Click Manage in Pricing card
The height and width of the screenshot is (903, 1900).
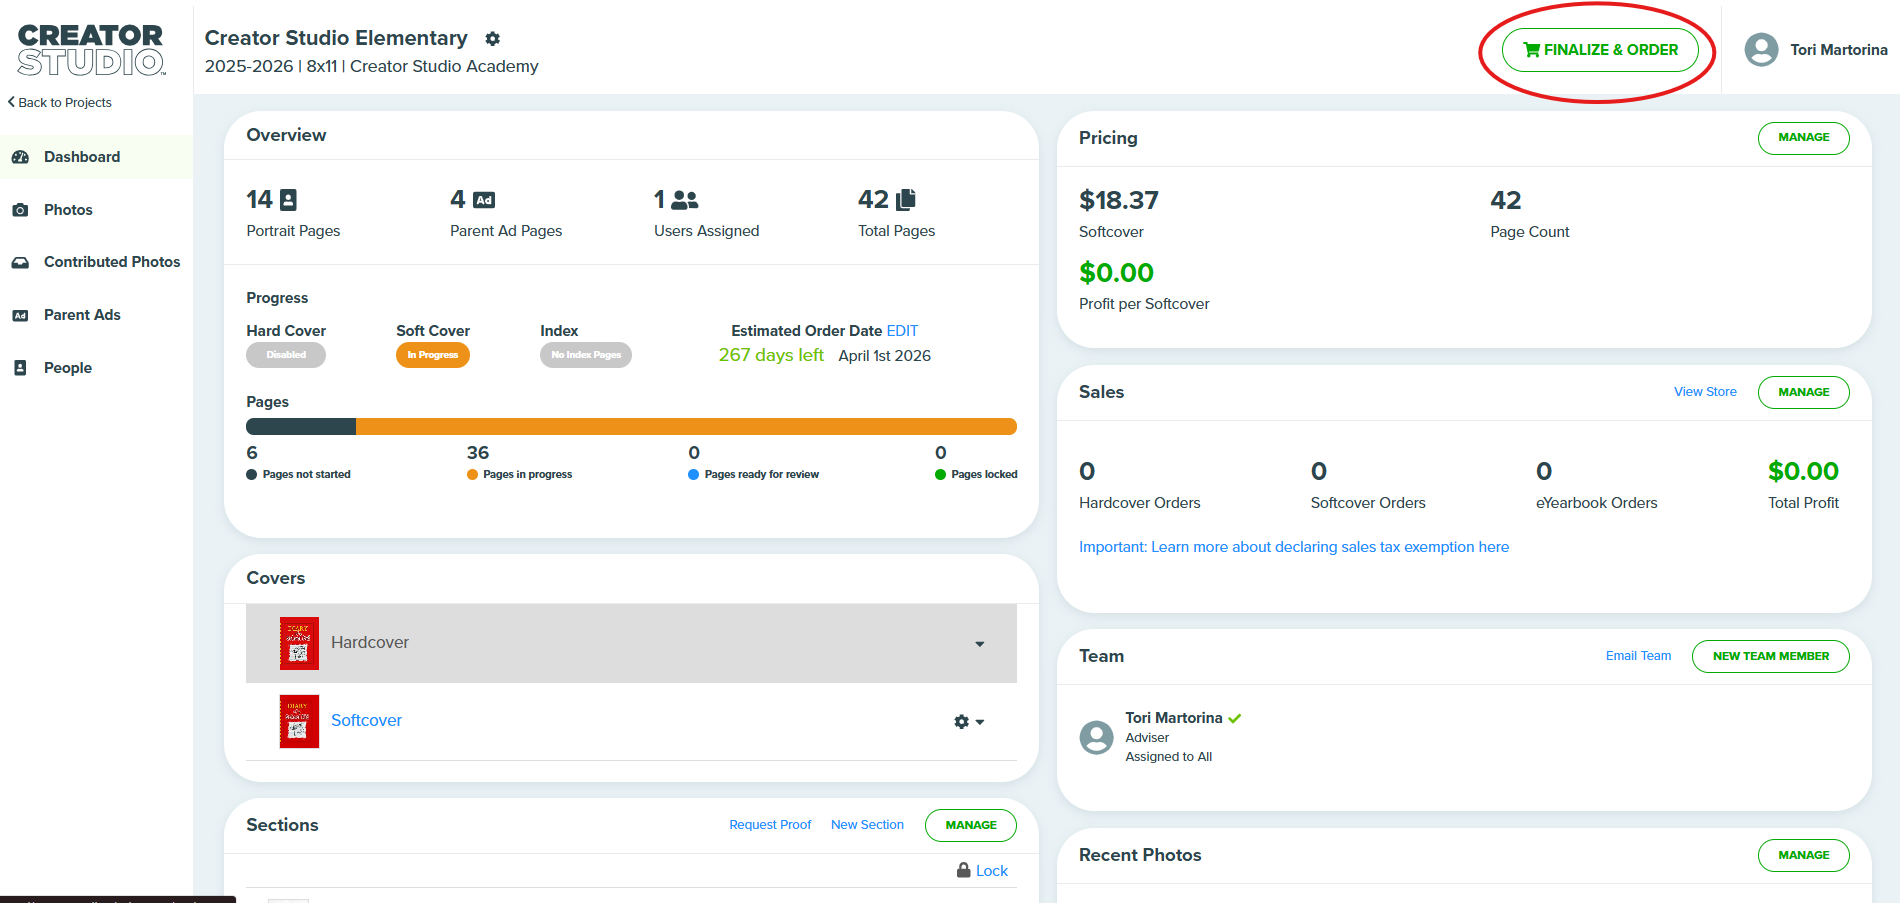point(1803,138)
